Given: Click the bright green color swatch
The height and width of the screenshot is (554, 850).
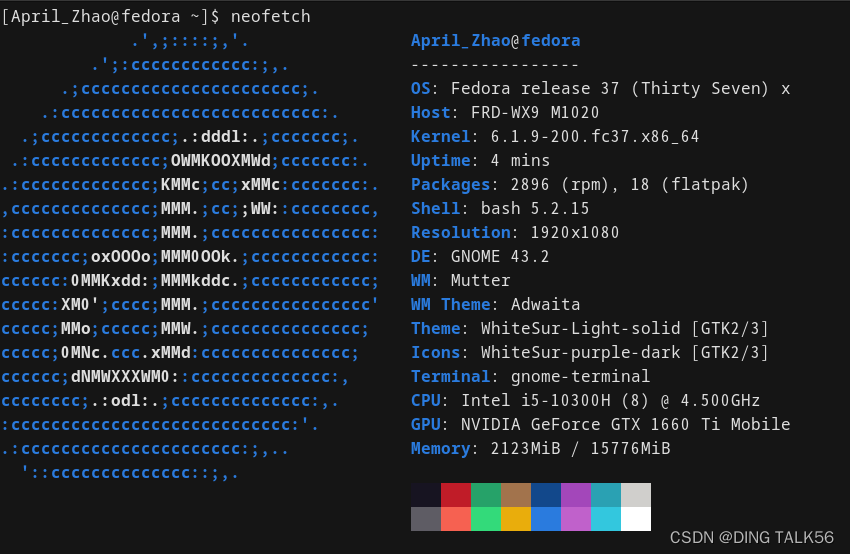Looking at the screenshot, I should 486,519.
